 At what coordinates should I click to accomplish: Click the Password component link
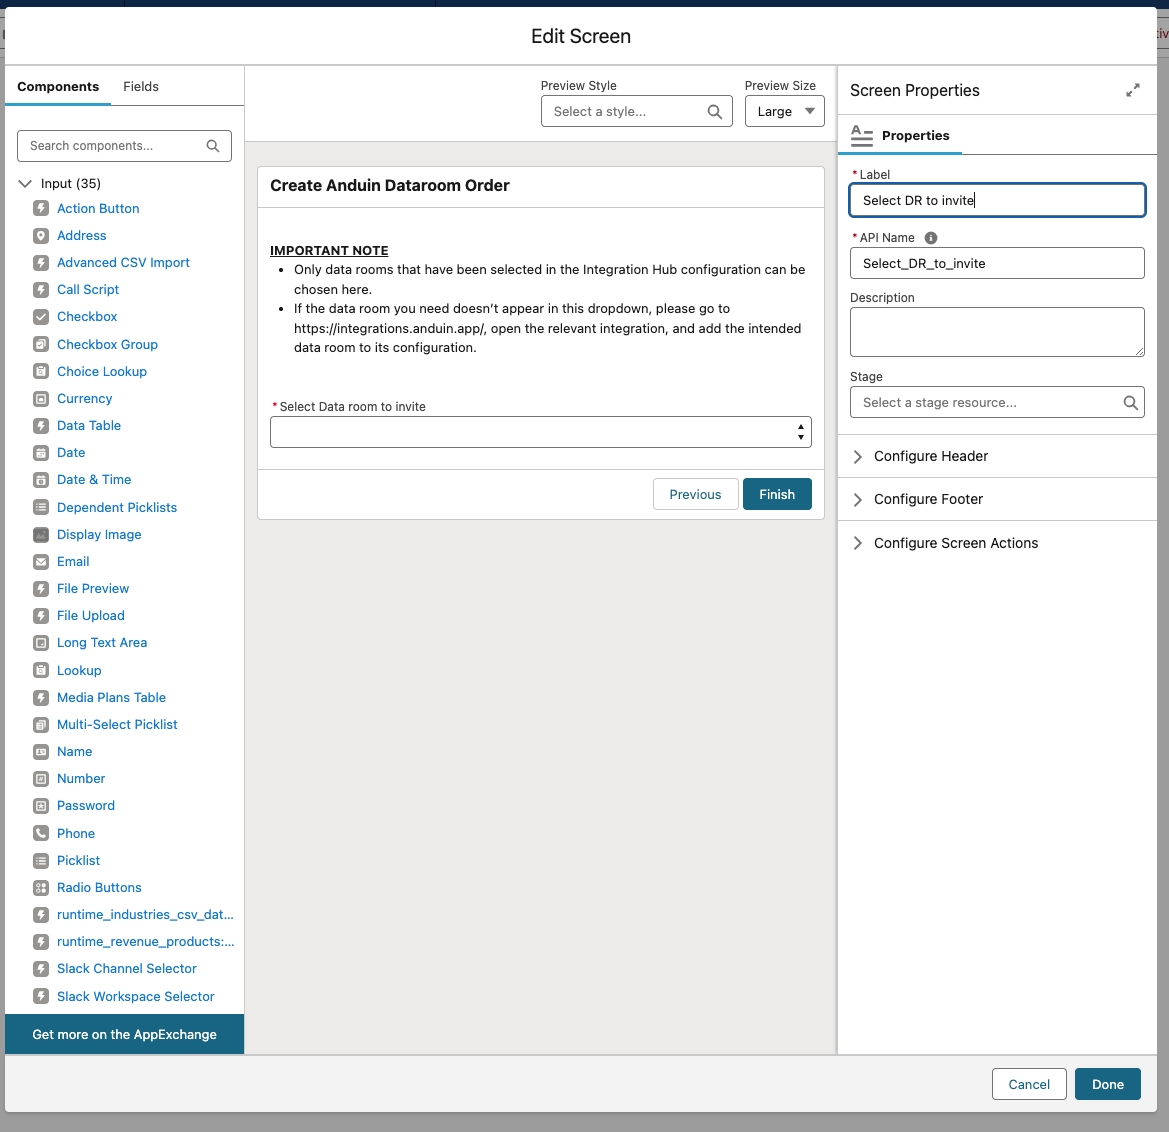pyautogui.click(x=86, y=805)
